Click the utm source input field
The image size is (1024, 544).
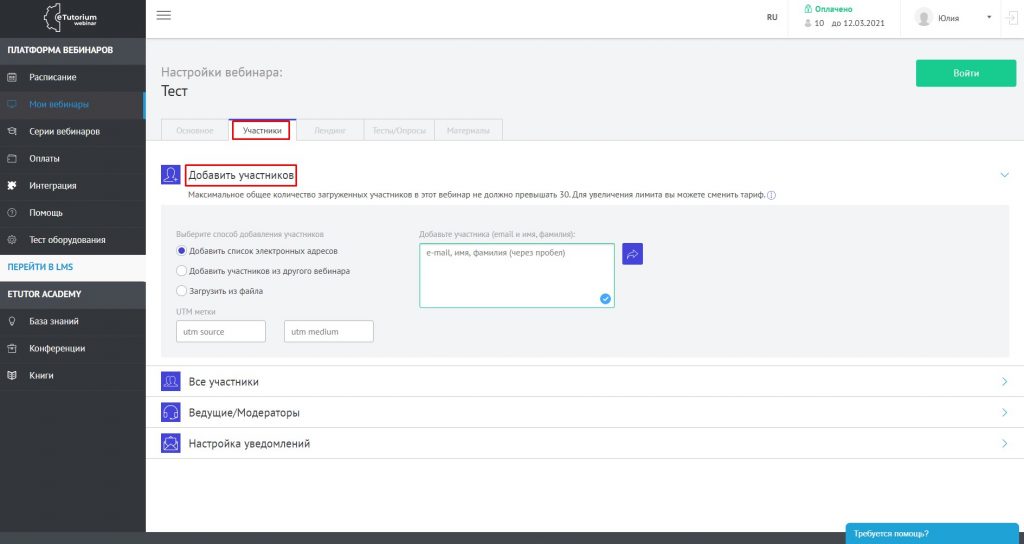220,331
